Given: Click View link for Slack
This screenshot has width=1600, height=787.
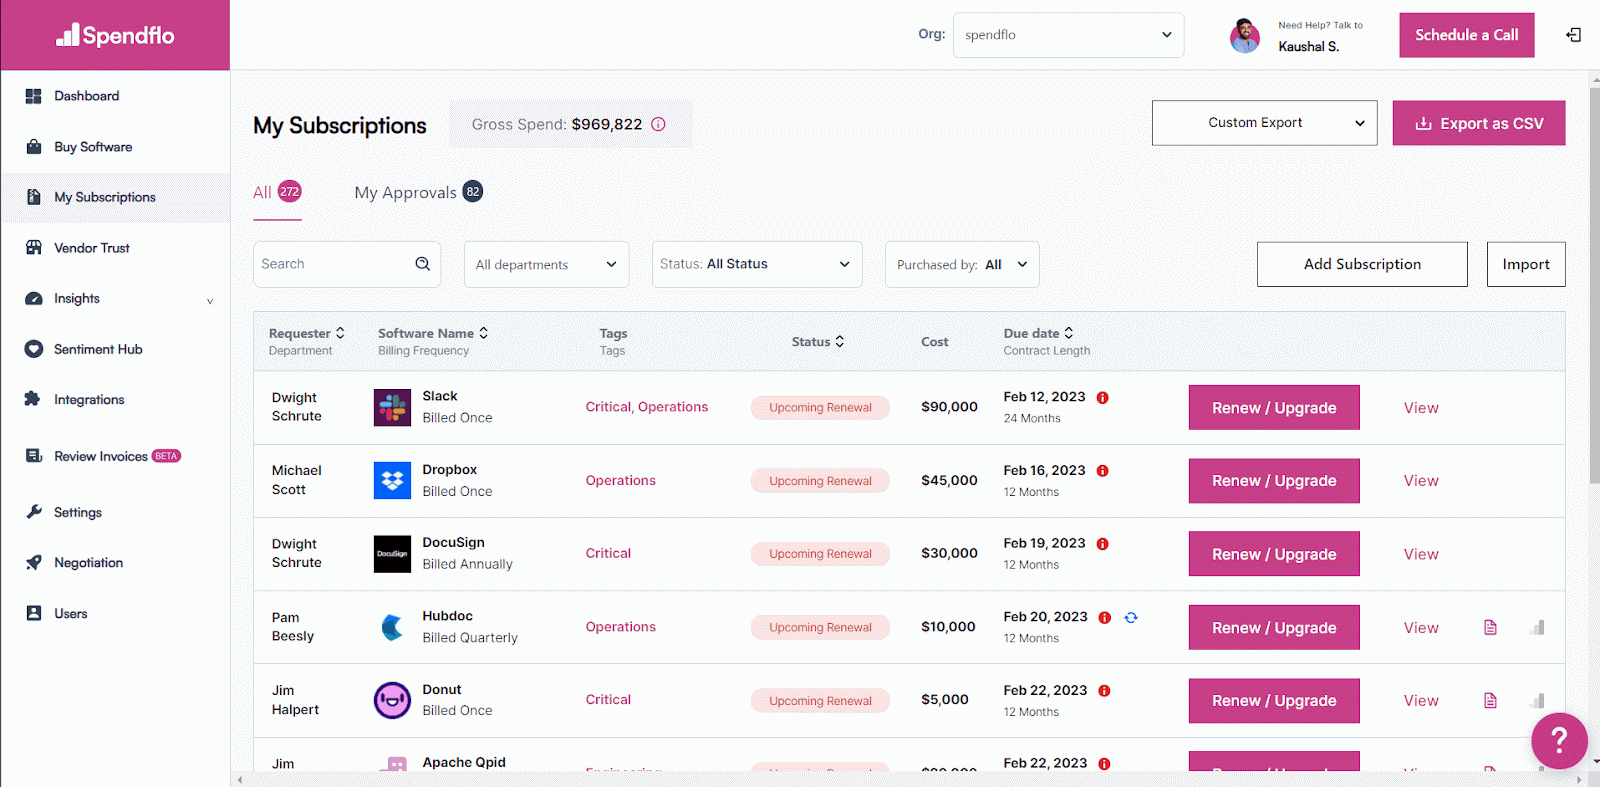Looking at the screenshot, I should (x=1421, y=408).
